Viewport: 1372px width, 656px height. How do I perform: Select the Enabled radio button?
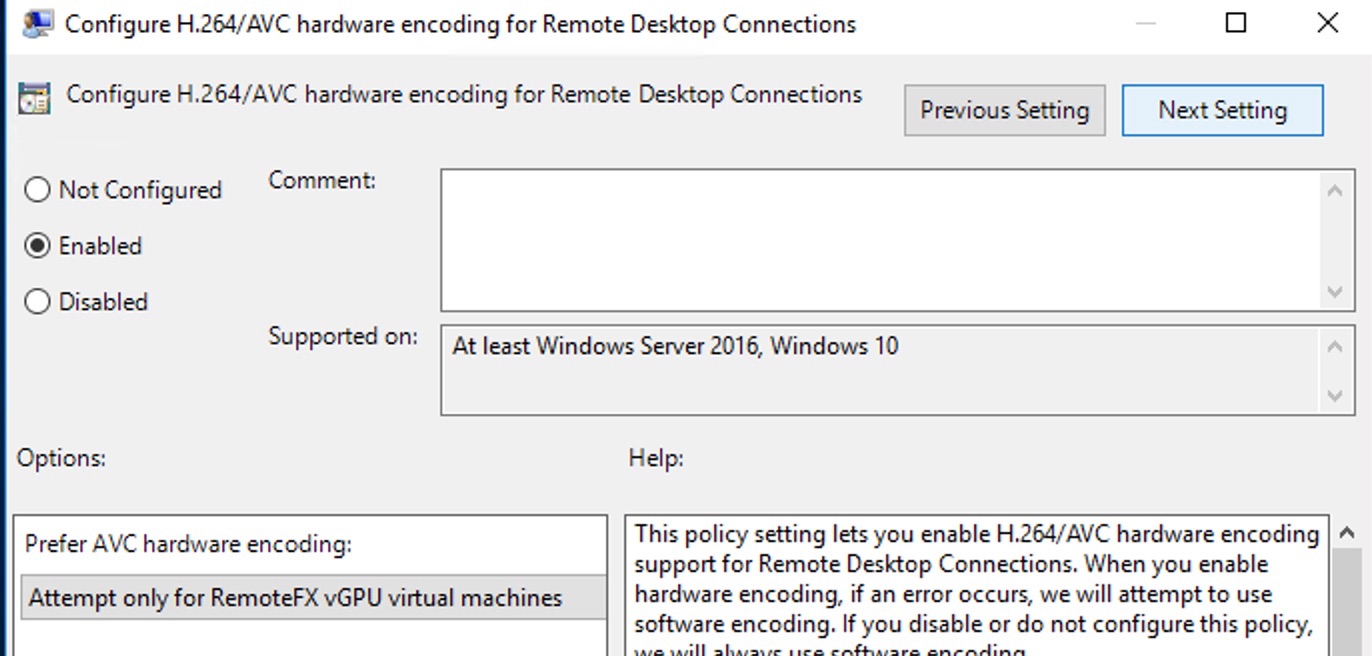click(37, 246)
